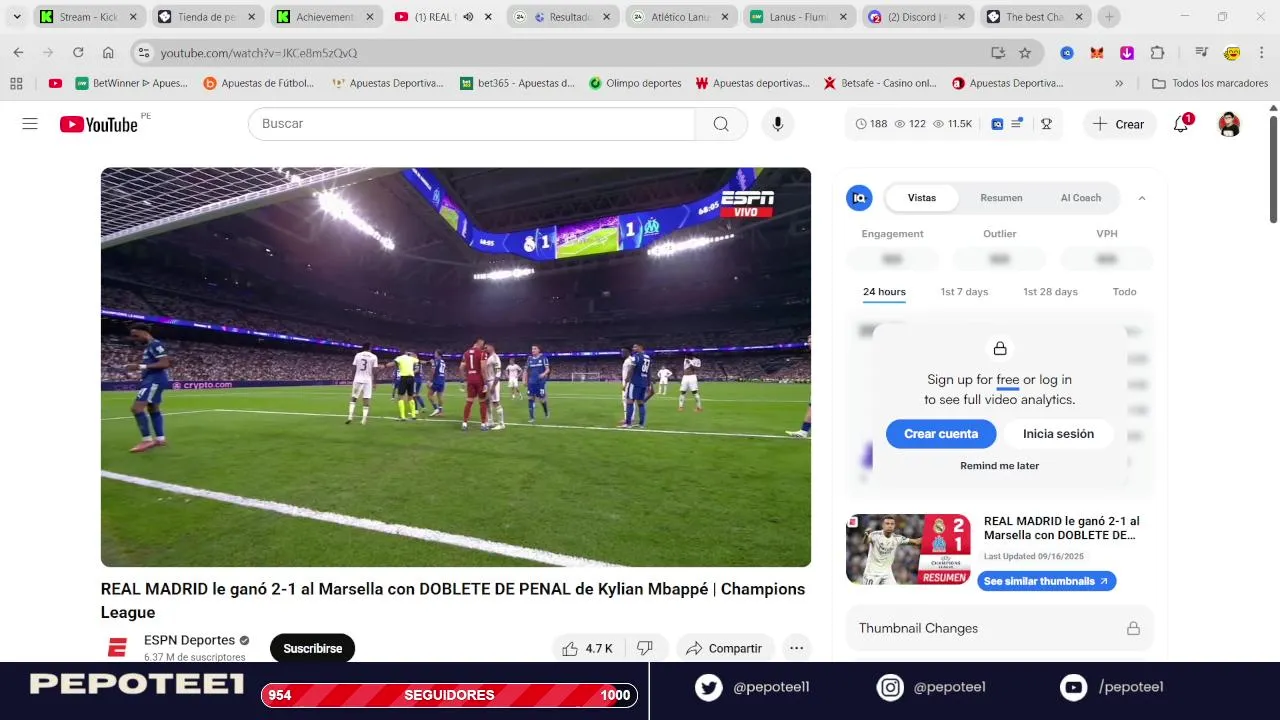Open ESPN Deportes channel name

pyautogui.click(x=189, y=640)
